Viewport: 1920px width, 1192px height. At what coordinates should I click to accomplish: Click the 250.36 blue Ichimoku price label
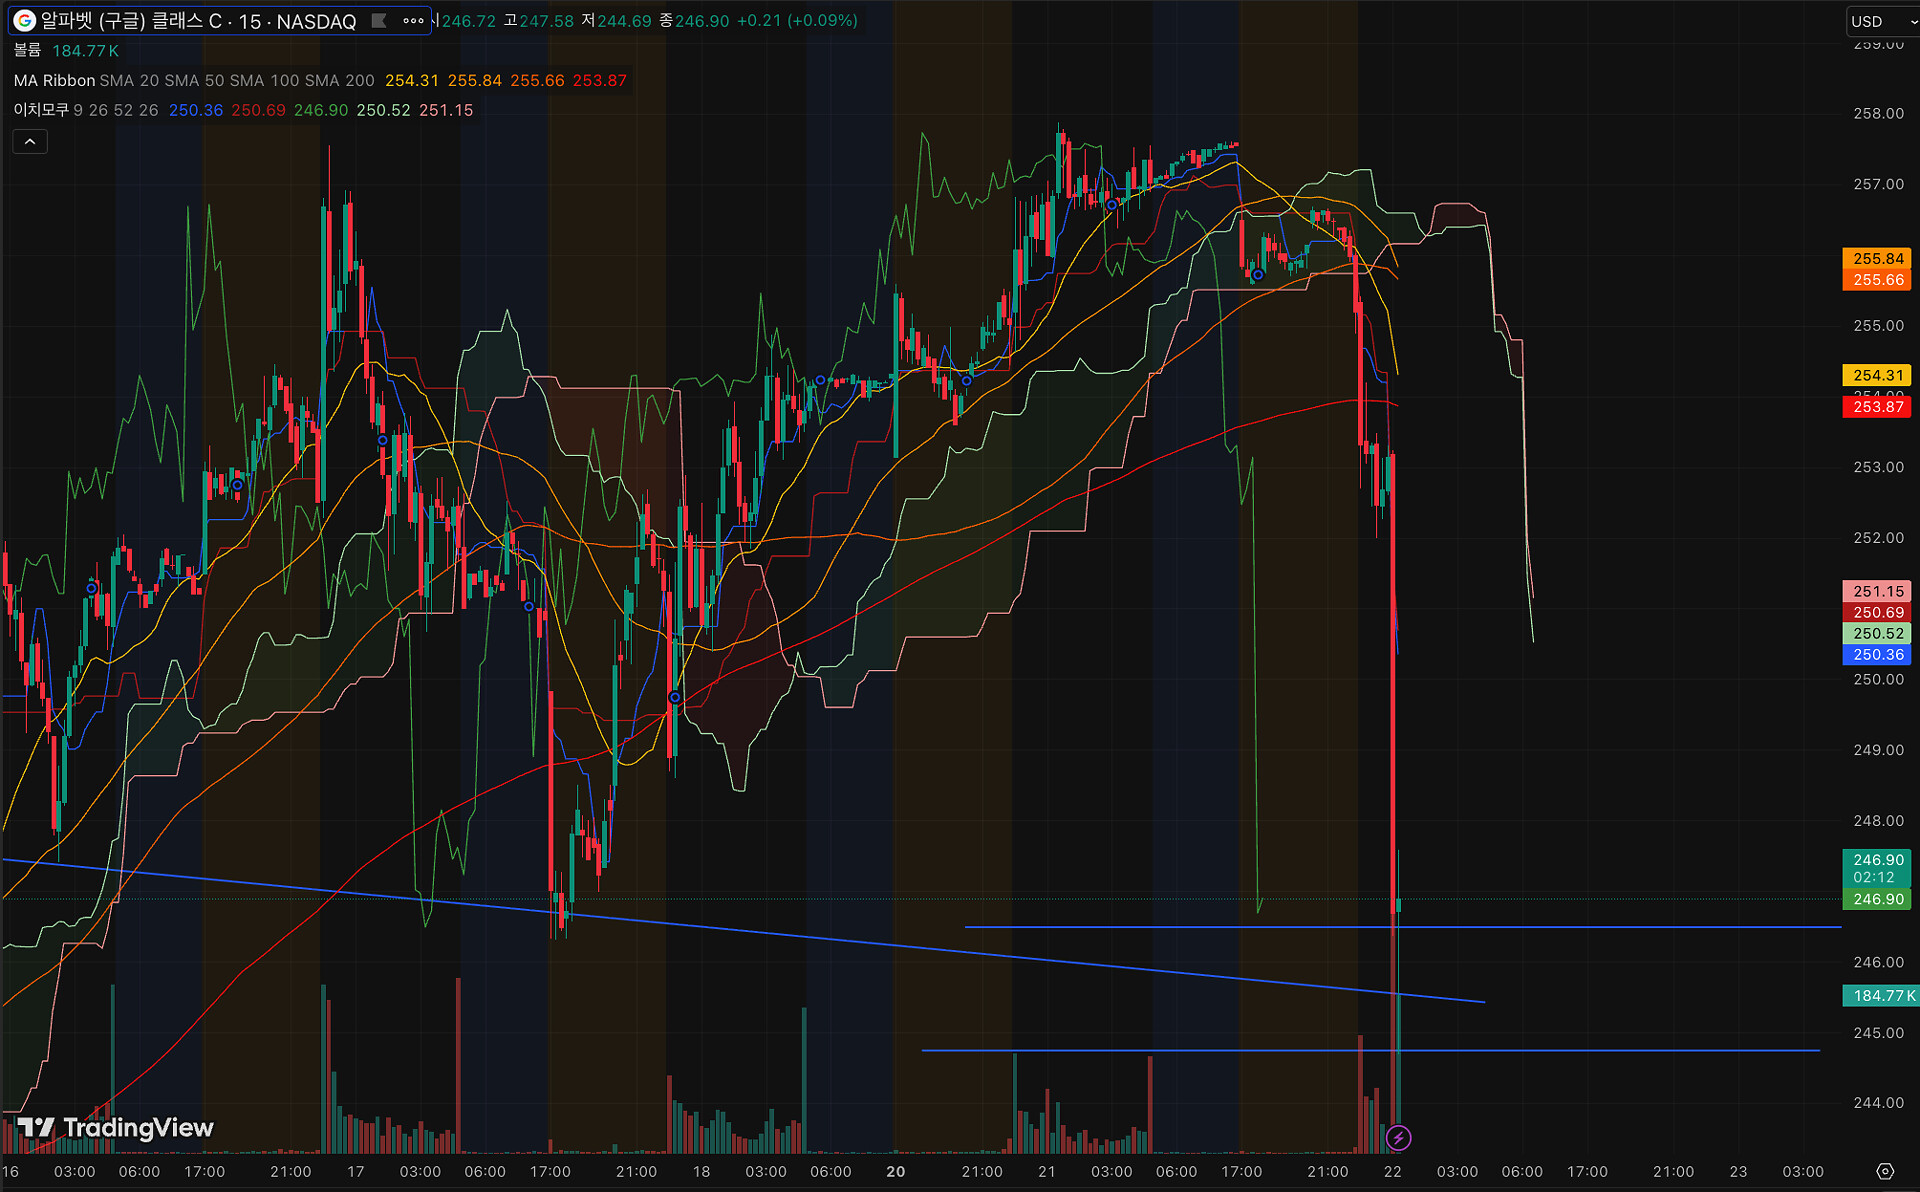(1877, 655)
